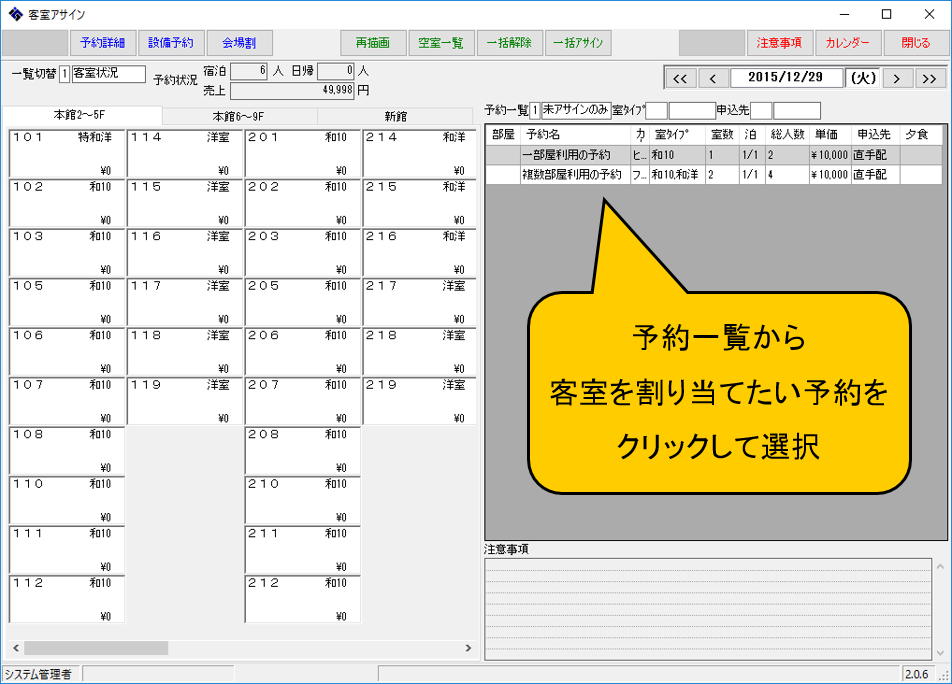Jump back with the << date button

680,78
